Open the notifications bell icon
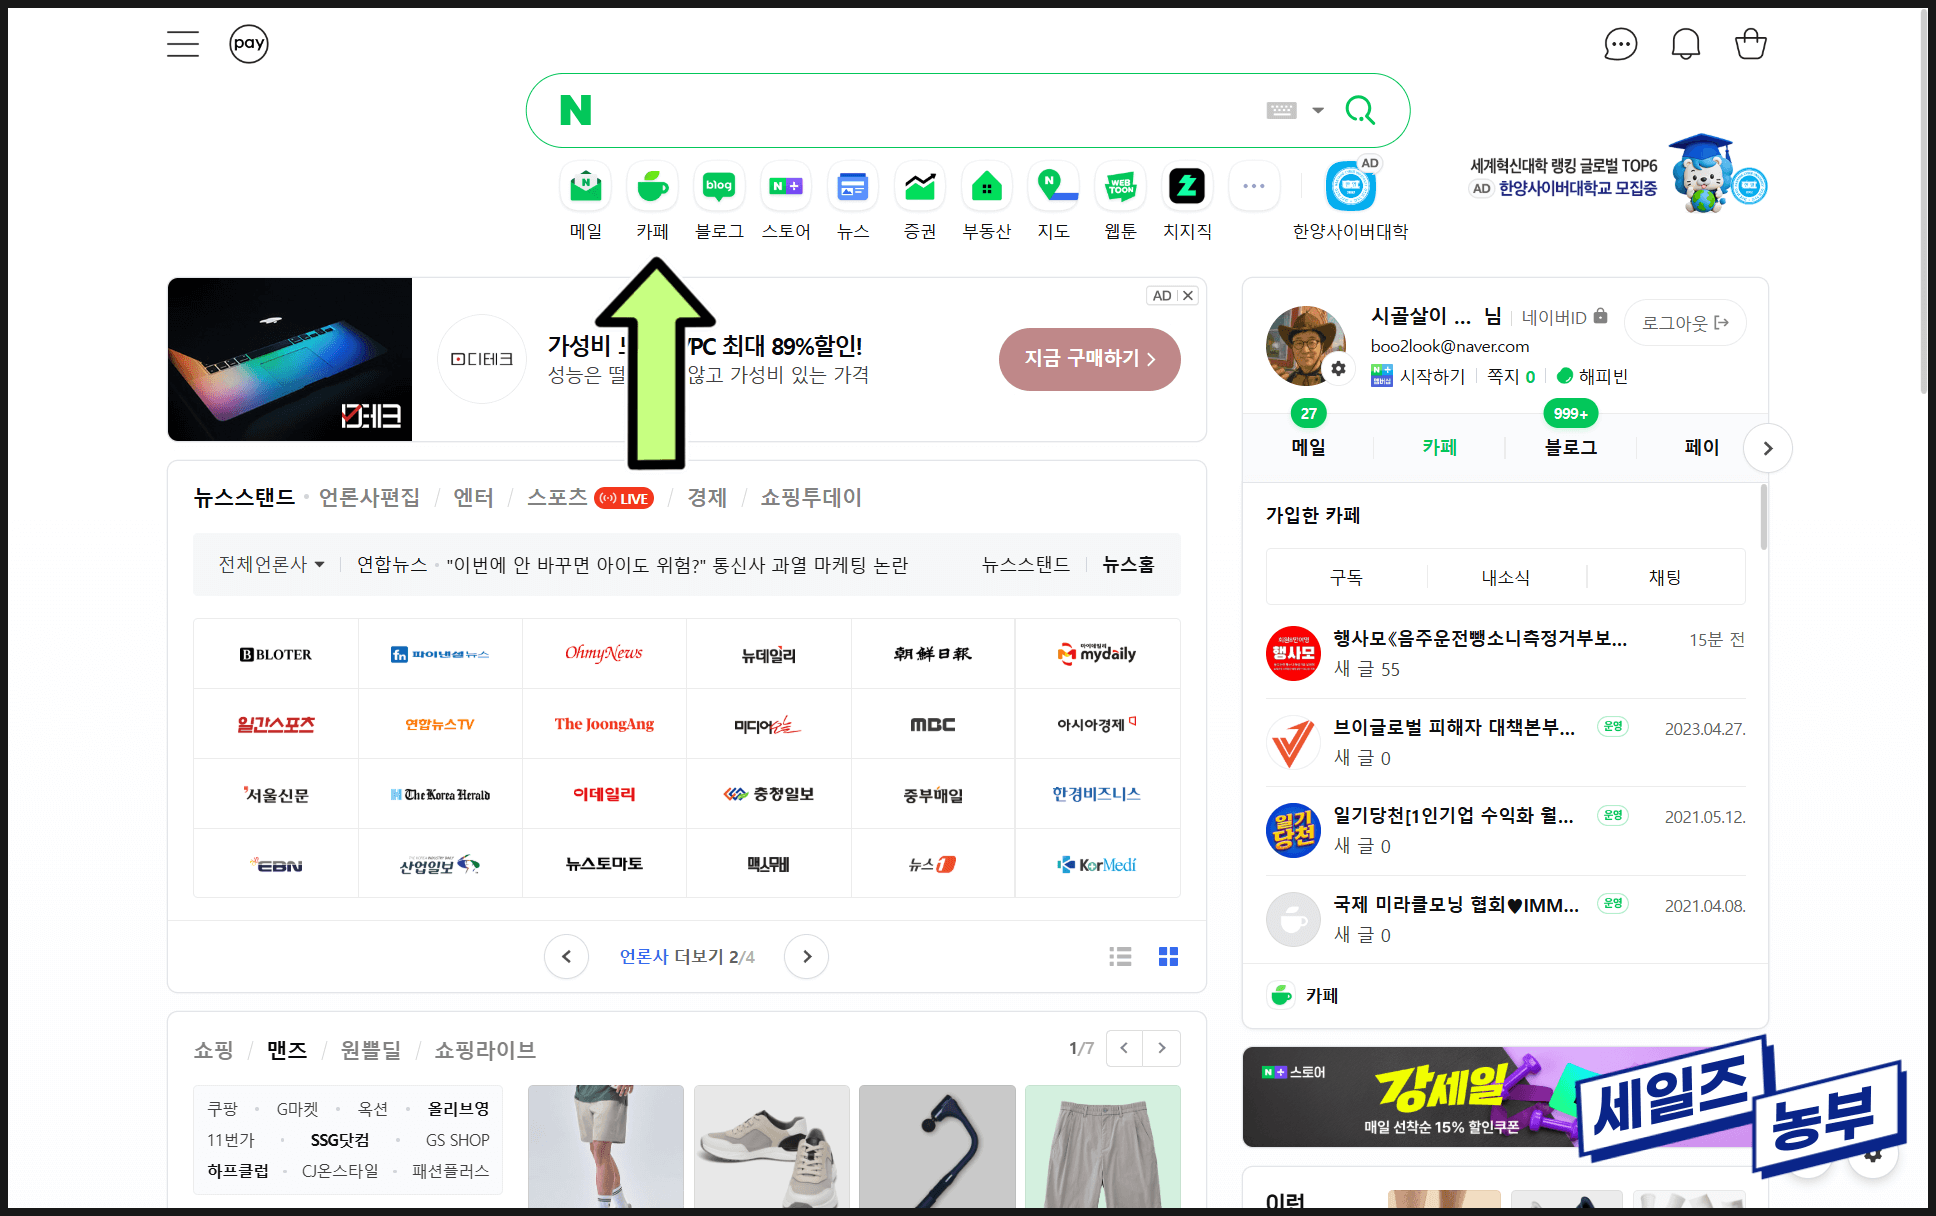Viewport: 1936px width, 1216px height. pos(1685,44)
